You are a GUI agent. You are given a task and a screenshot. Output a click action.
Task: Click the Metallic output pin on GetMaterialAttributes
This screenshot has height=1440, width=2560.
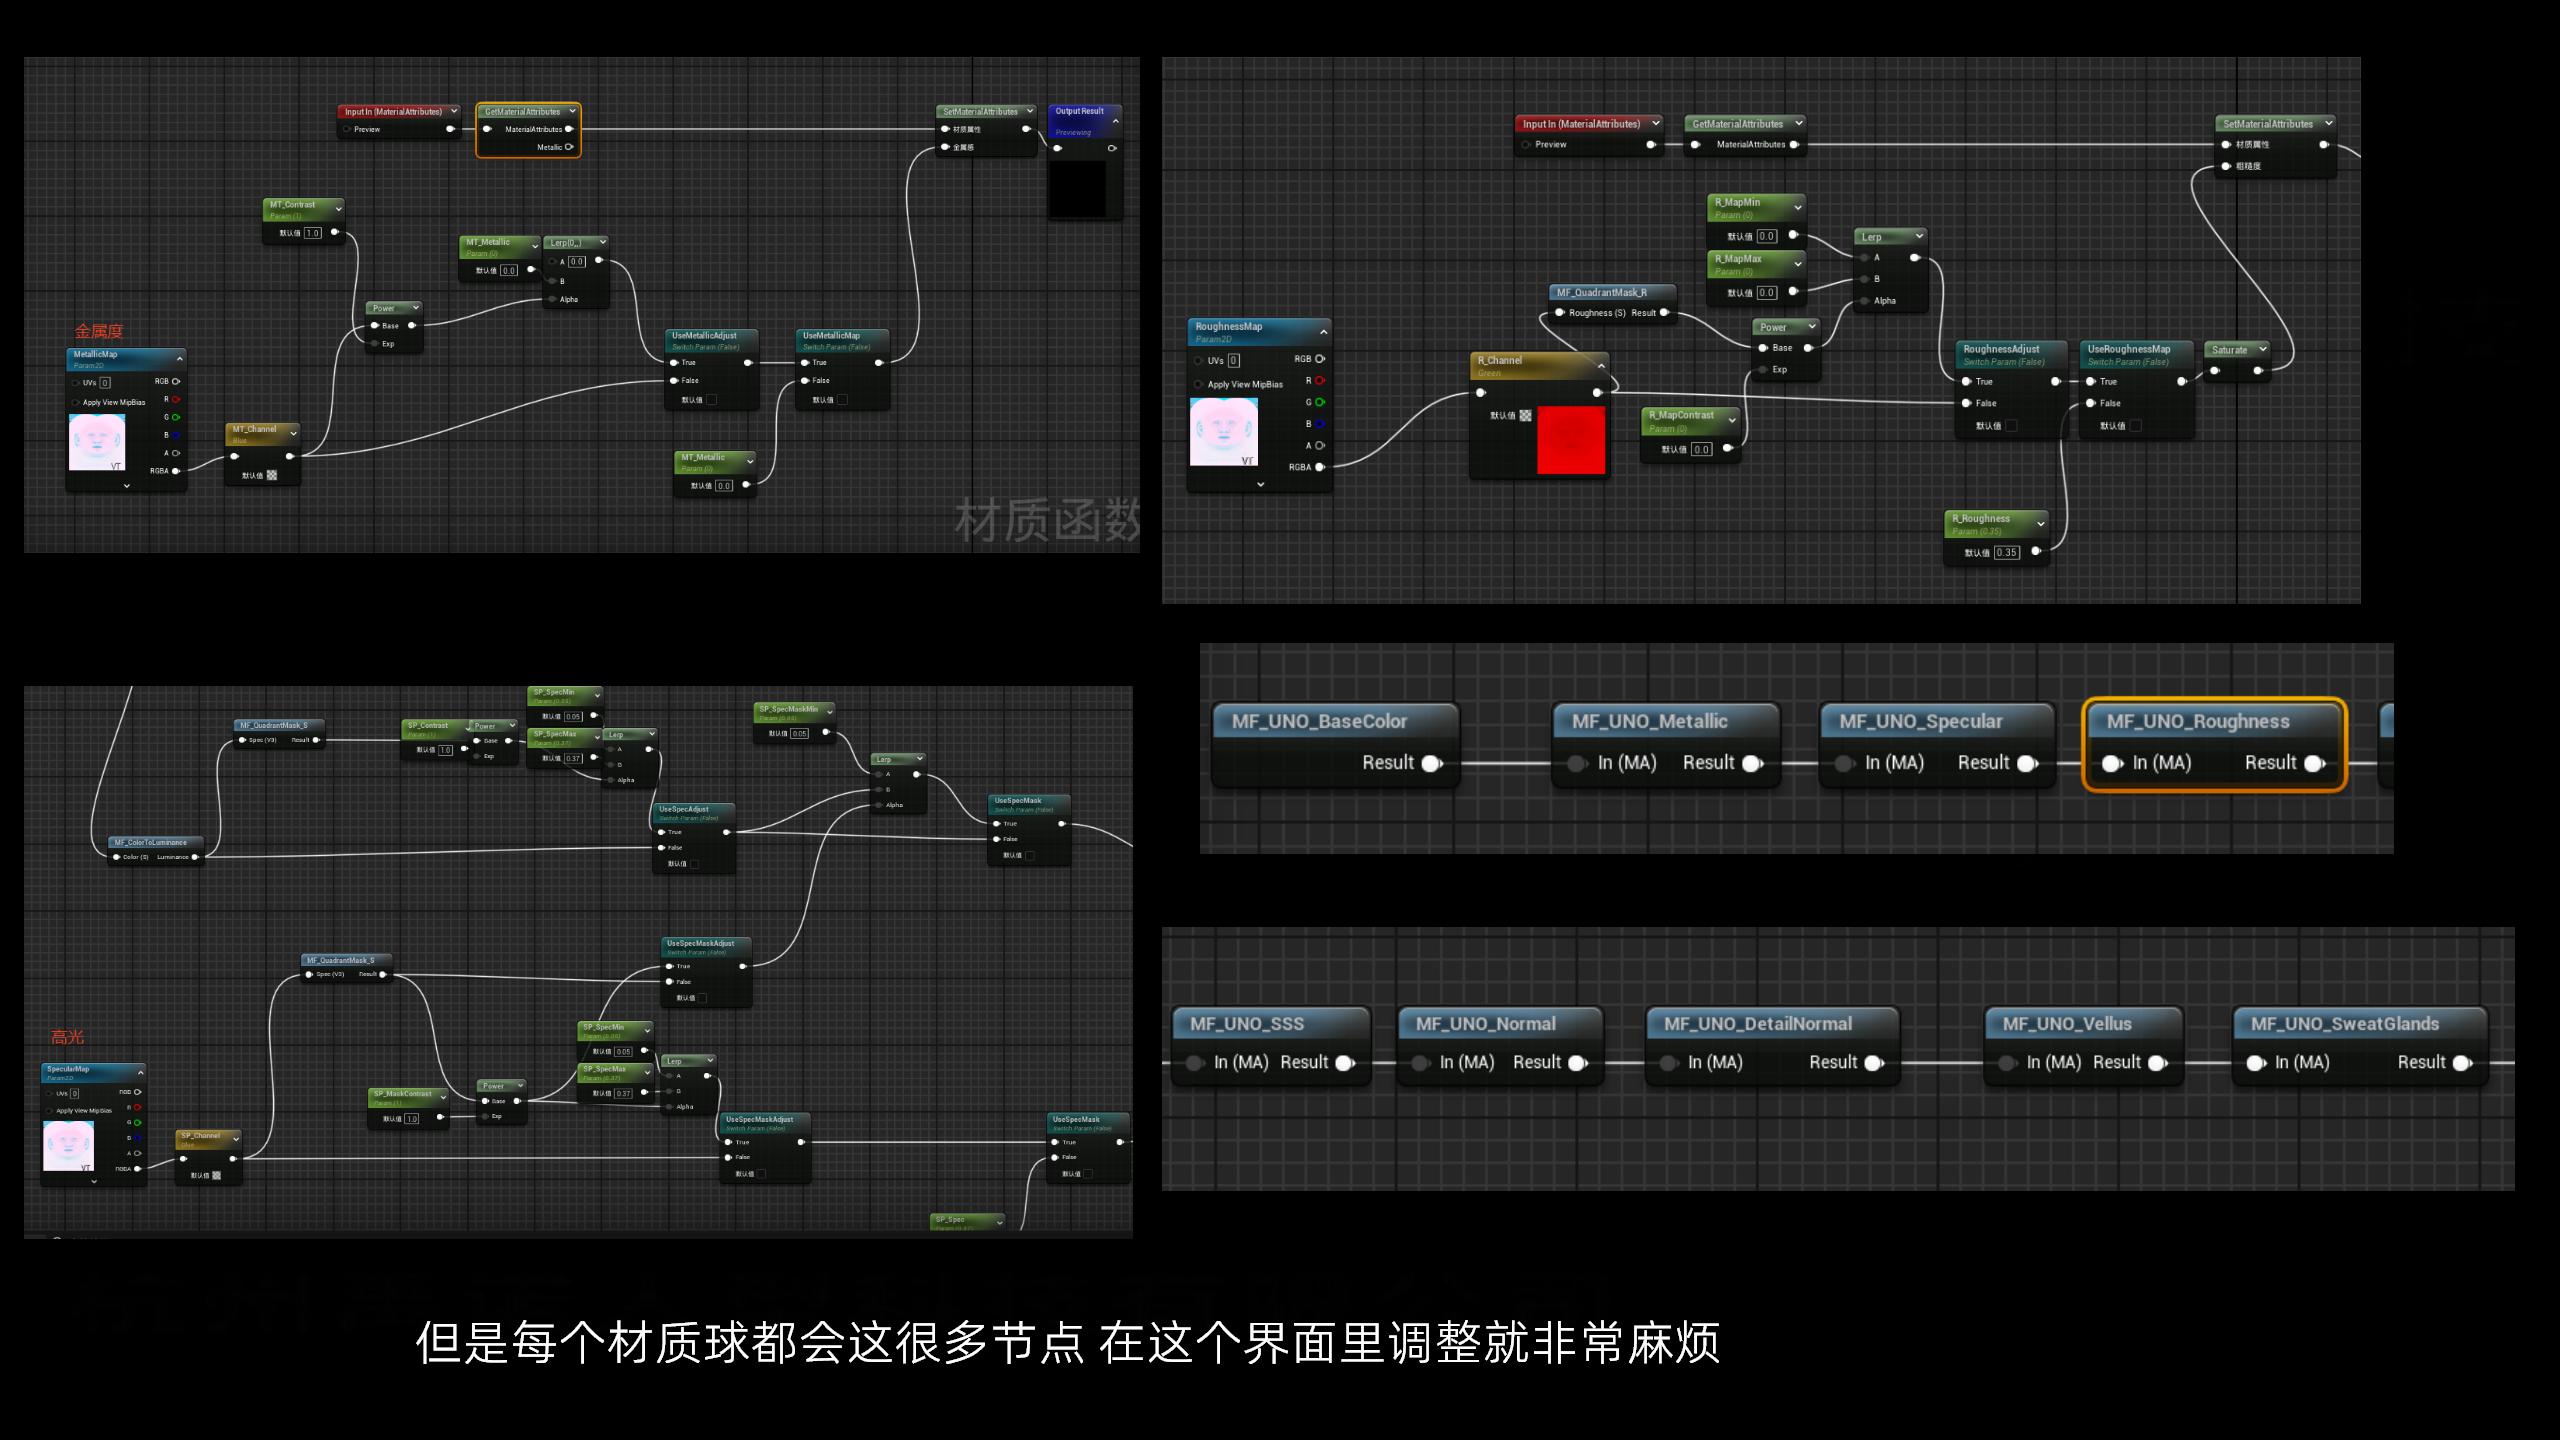tap(569, 147)
